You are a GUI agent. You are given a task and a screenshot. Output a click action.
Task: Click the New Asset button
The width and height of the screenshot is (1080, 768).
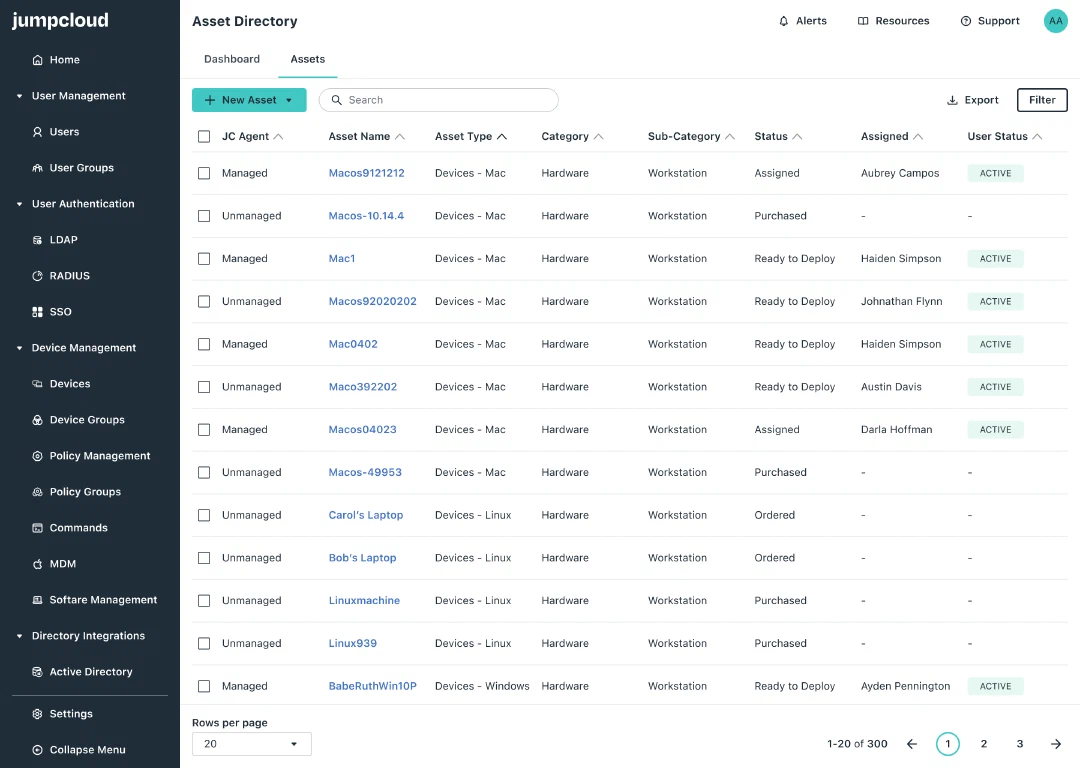249,100
